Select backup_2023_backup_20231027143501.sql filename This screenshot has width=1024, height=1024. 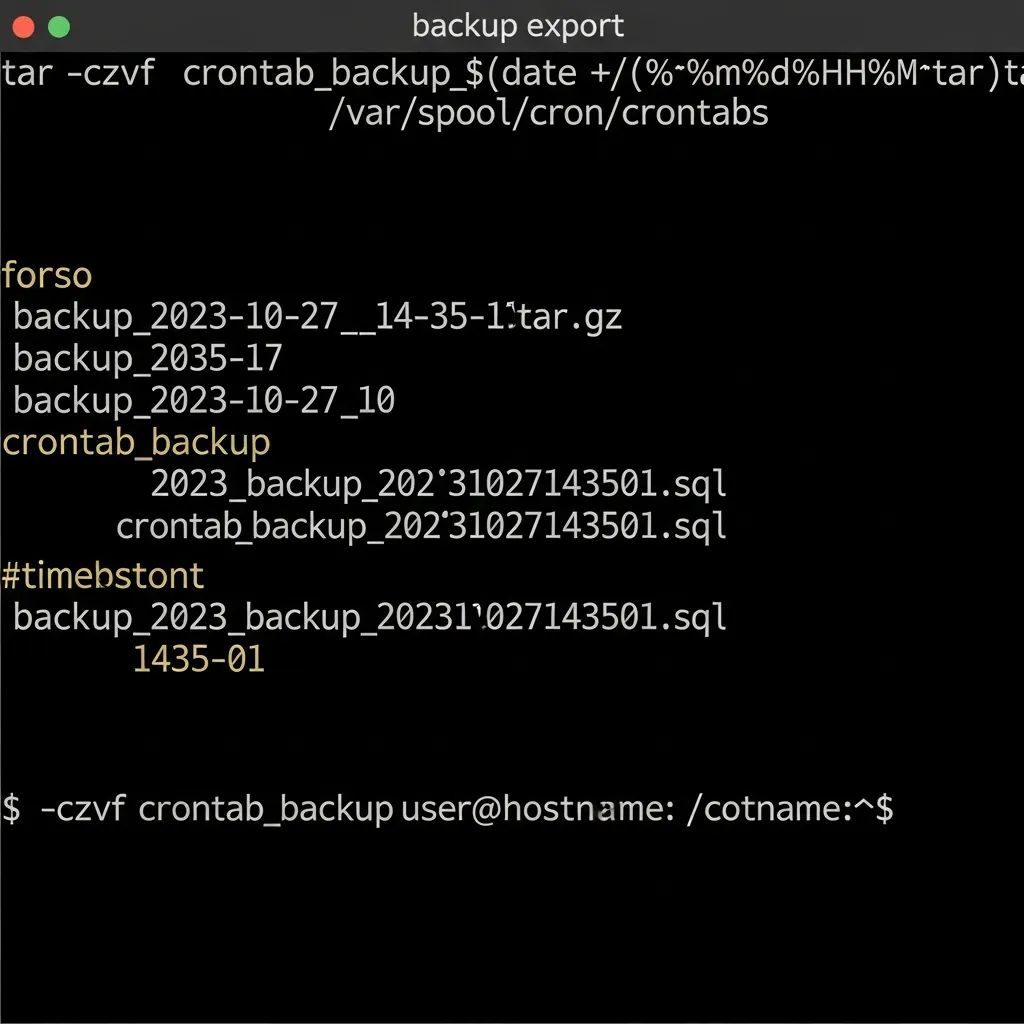[x=368, y=617]
